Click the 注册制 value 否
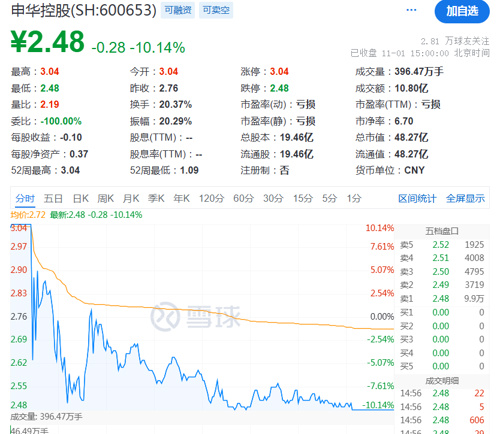The height and width of the screenshot is (434, 500). tap(284, 171)
